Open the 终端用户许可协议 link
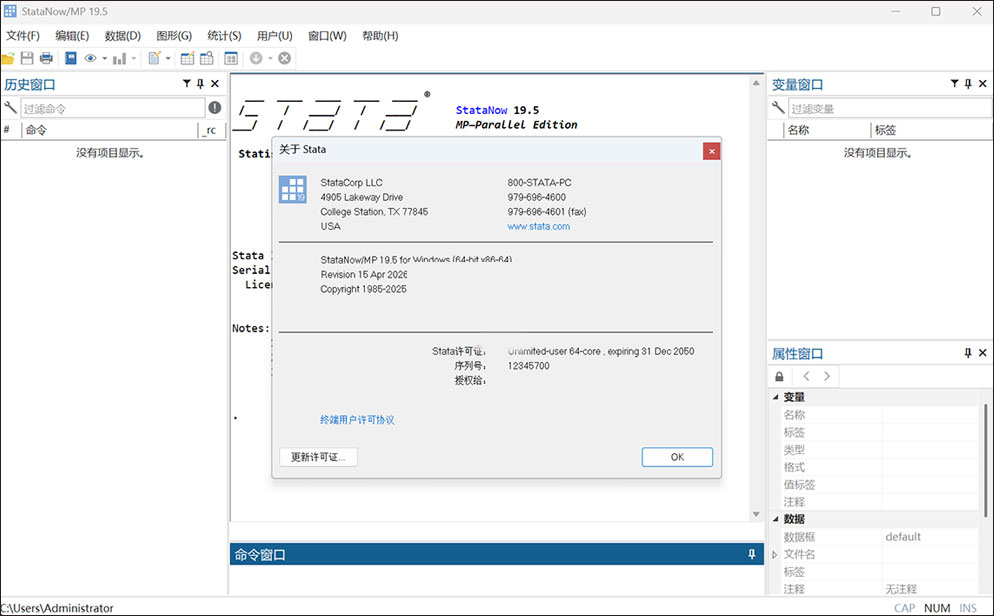Screen dimensions: 994x616 [x=357, y=420]
